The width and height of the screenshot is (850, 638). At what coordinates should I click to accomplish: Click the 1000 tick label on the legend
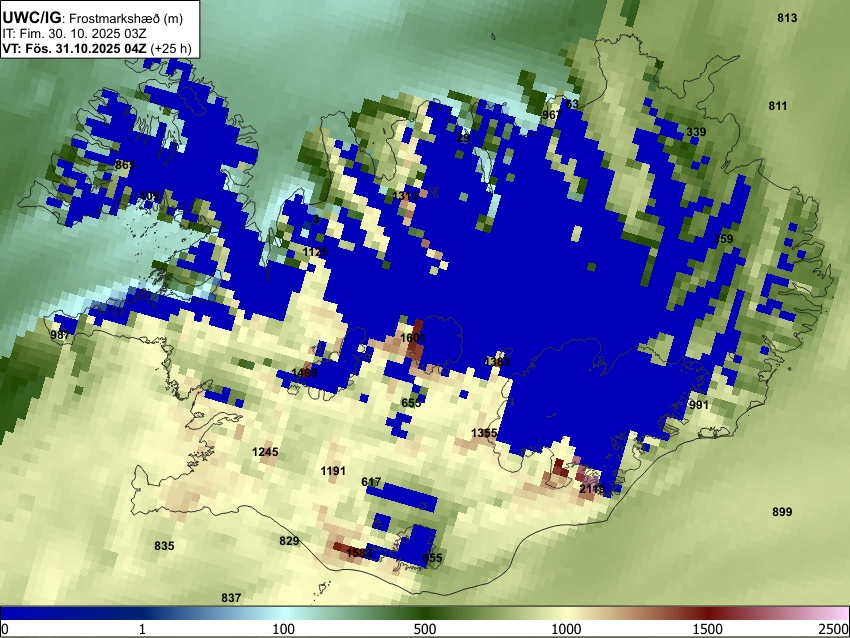(x=566, y=629)
